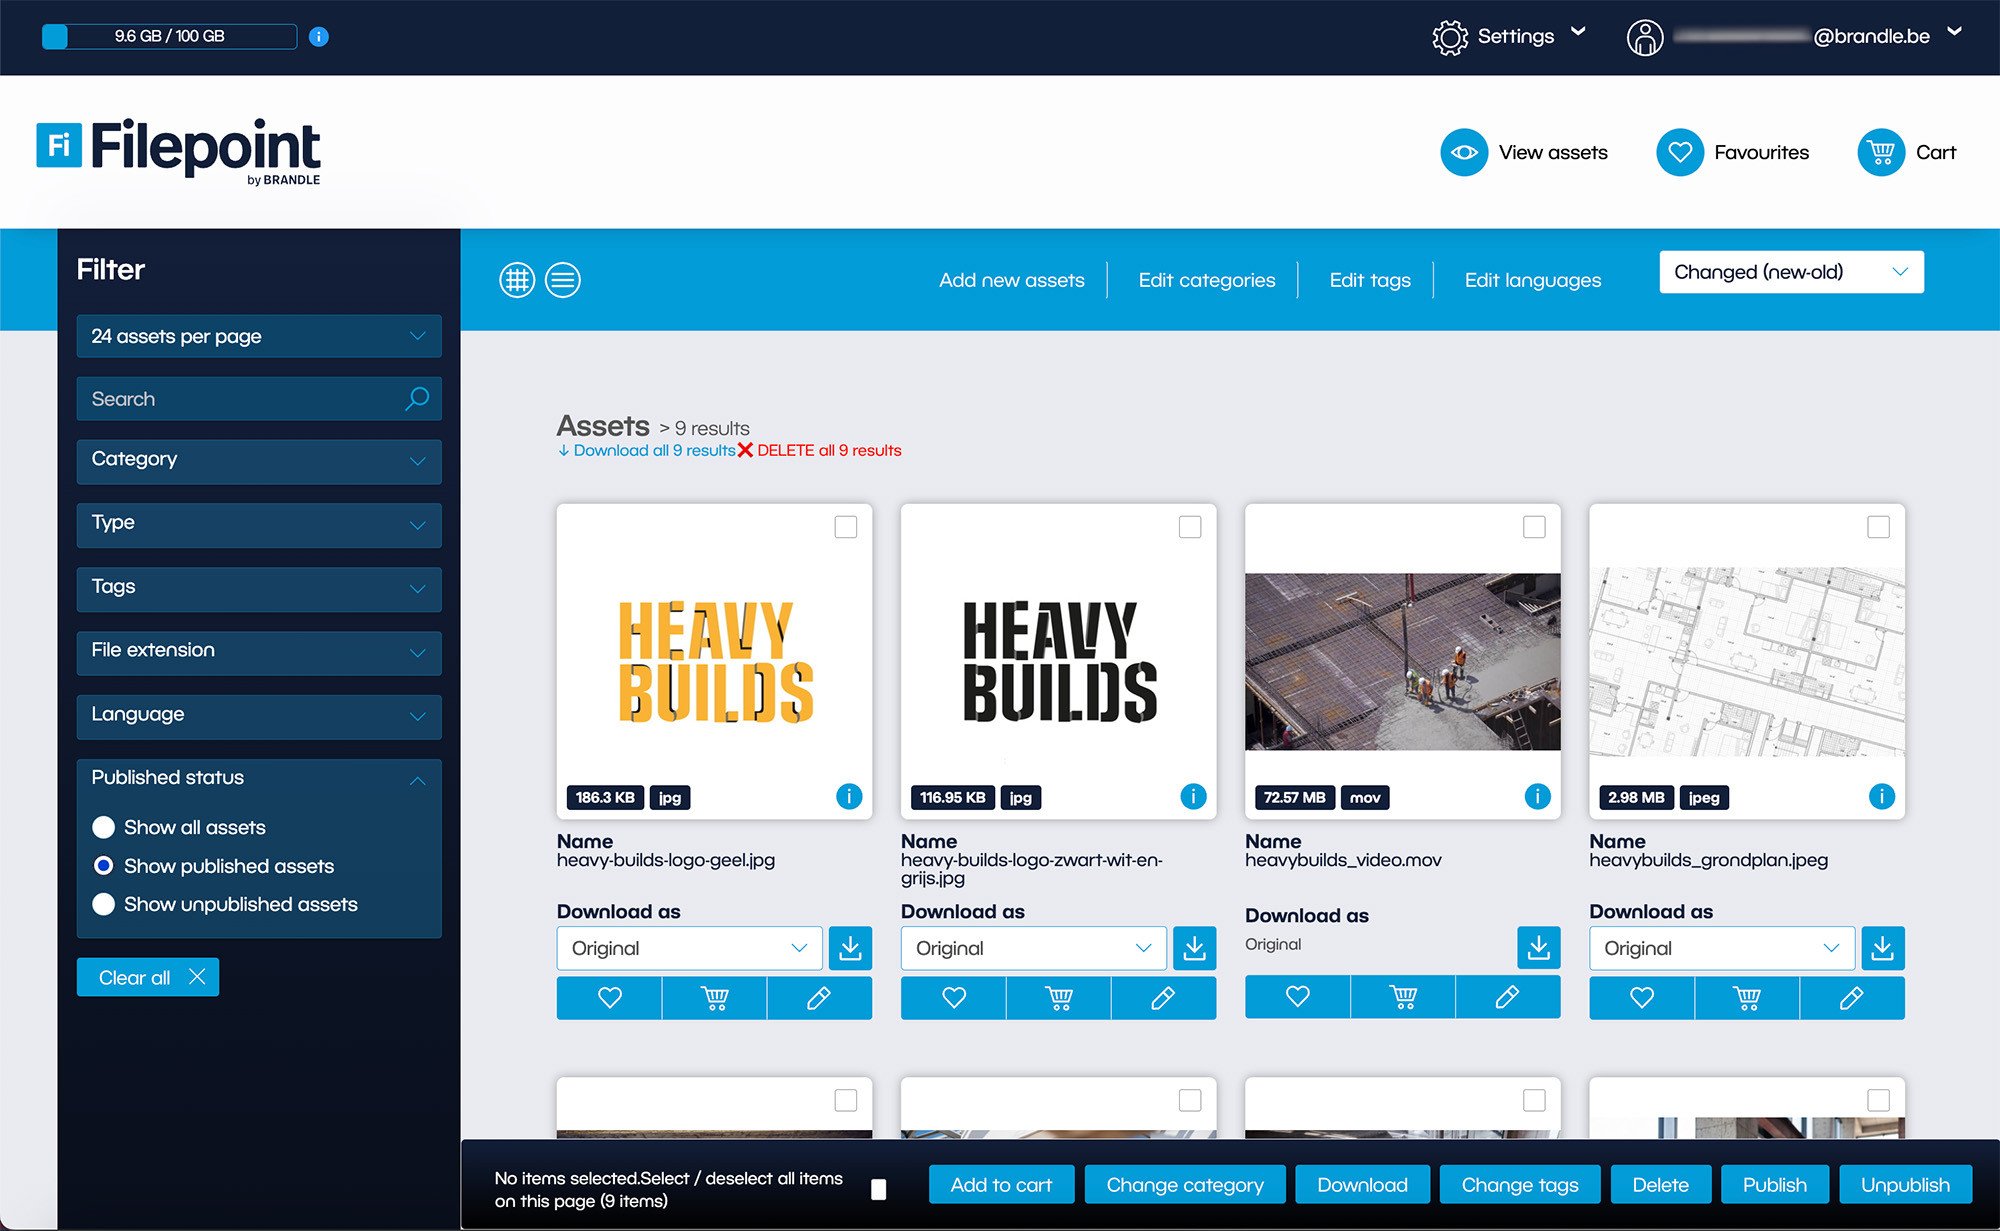Open the floor plan thumbnail
This screenshot has height=1231, width=2000.
[1747, 662]
